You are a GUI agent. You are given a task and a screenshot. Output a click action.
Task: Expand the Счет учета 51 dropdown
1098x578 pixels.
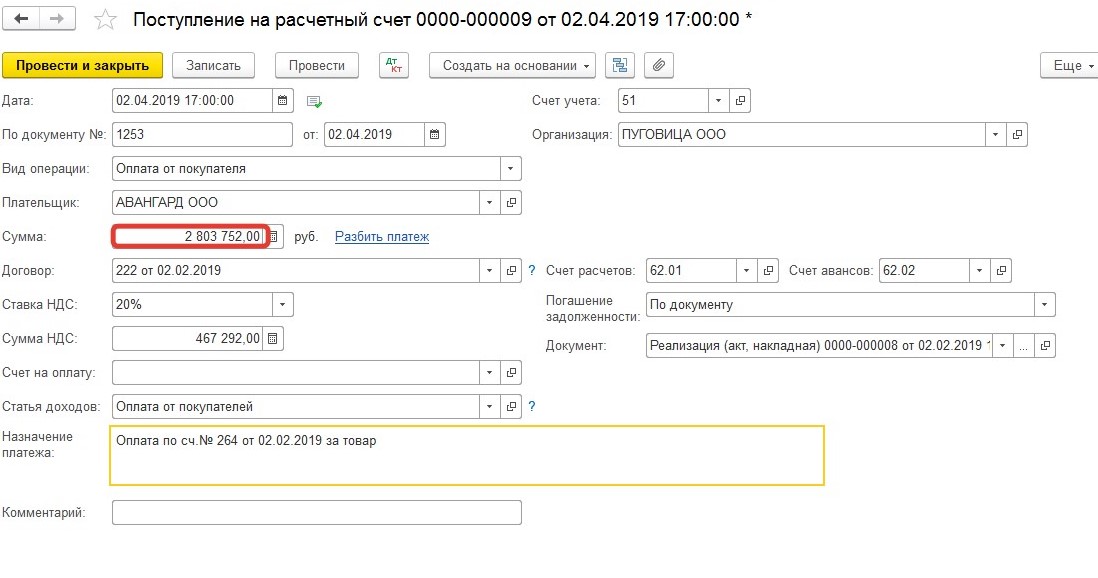point(719,101)
